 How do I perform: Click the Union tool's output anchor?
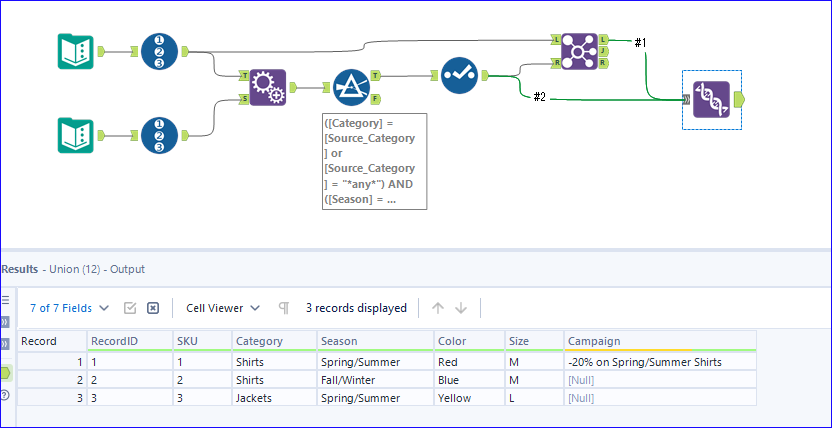coord(738,99)
